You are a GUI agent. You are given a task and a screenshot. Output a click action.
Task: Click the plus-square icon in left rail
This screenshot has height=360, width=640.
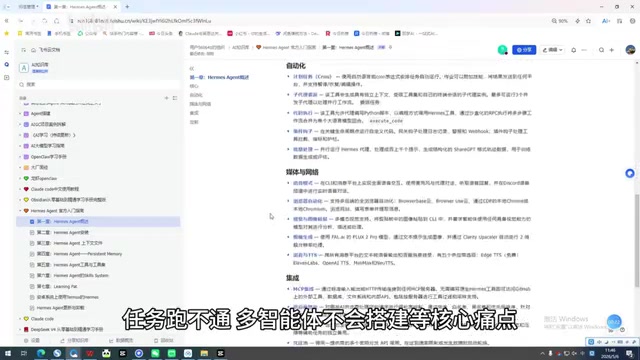tap(7, 77)
